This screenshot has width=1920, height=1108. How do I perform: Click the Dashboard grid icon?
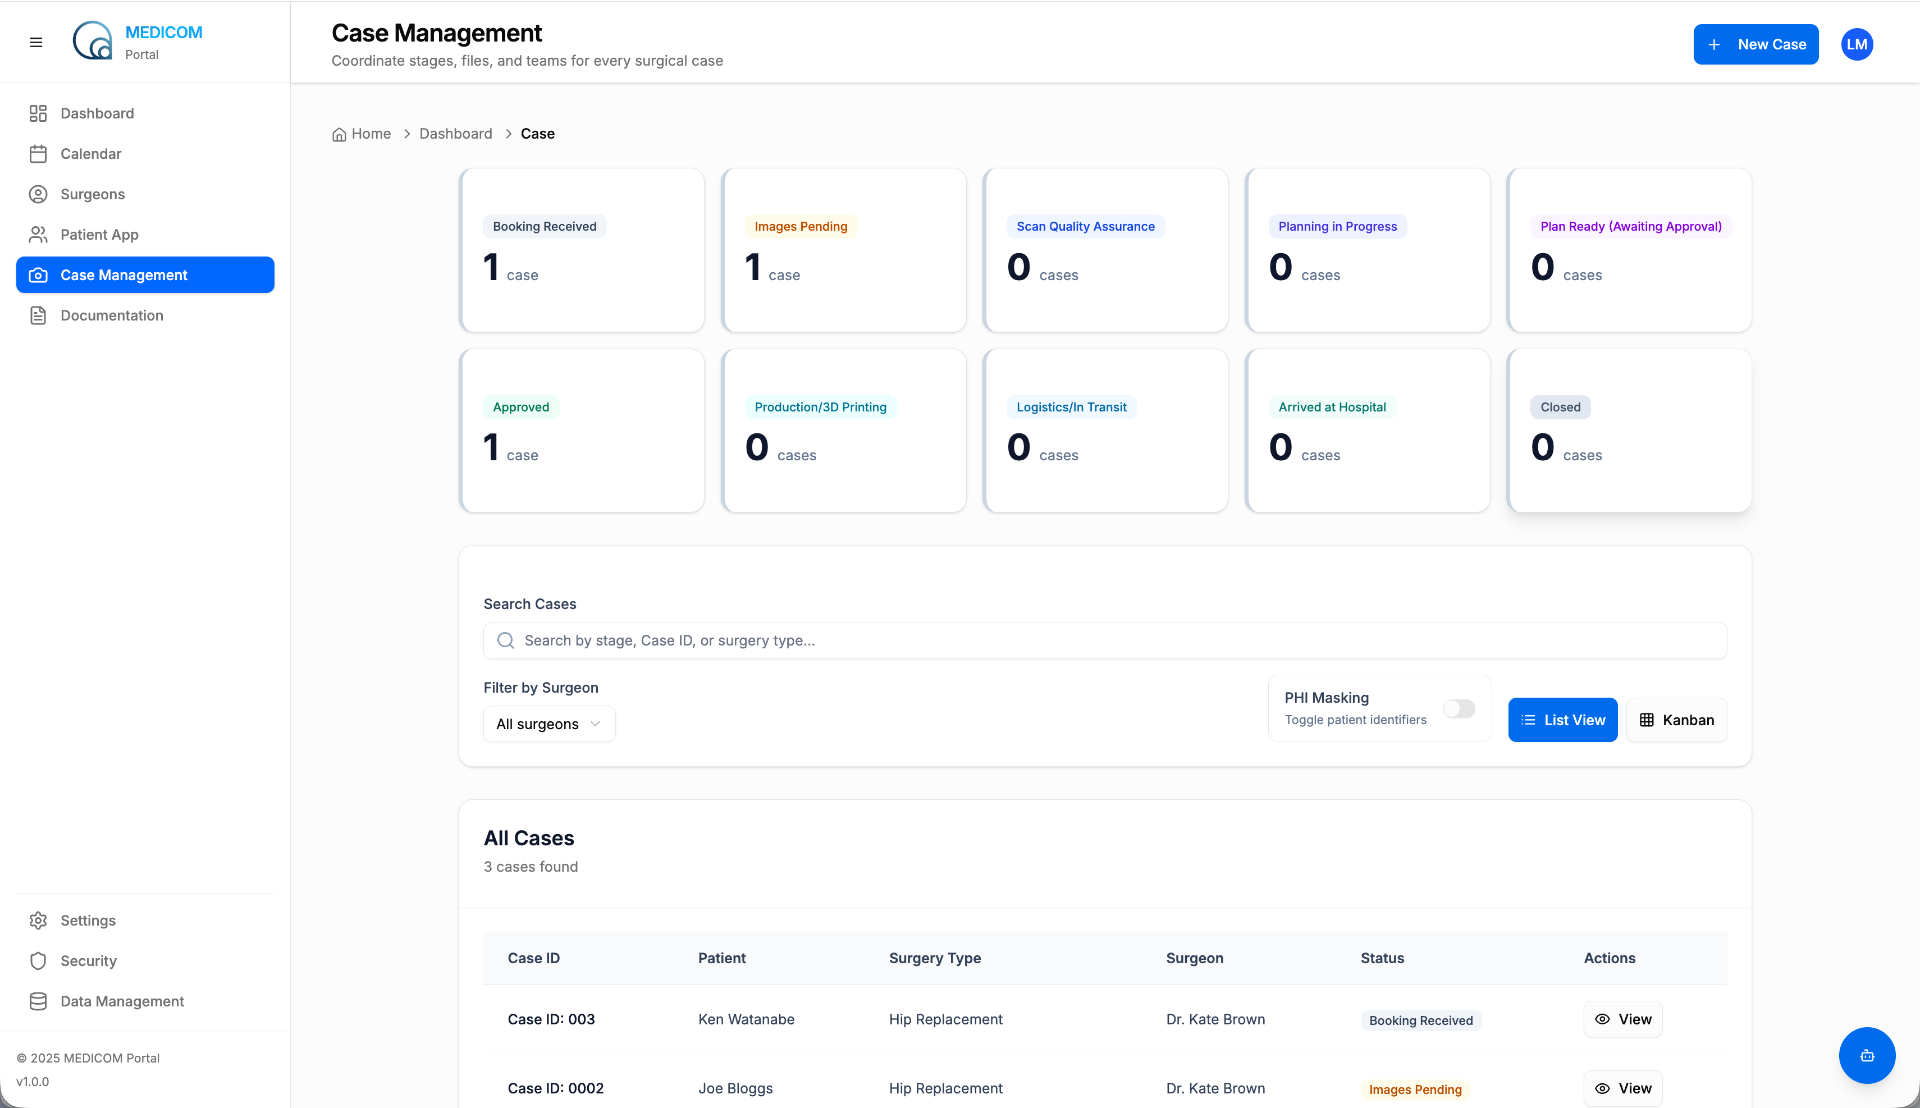click(x=38, y=113)
